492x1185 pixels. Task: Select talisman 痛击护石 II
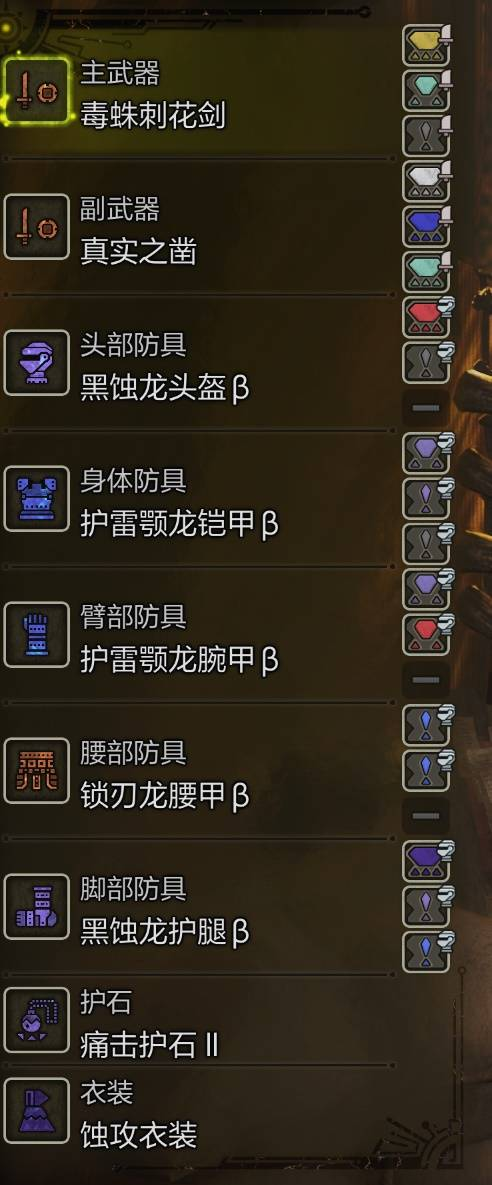150,1045
